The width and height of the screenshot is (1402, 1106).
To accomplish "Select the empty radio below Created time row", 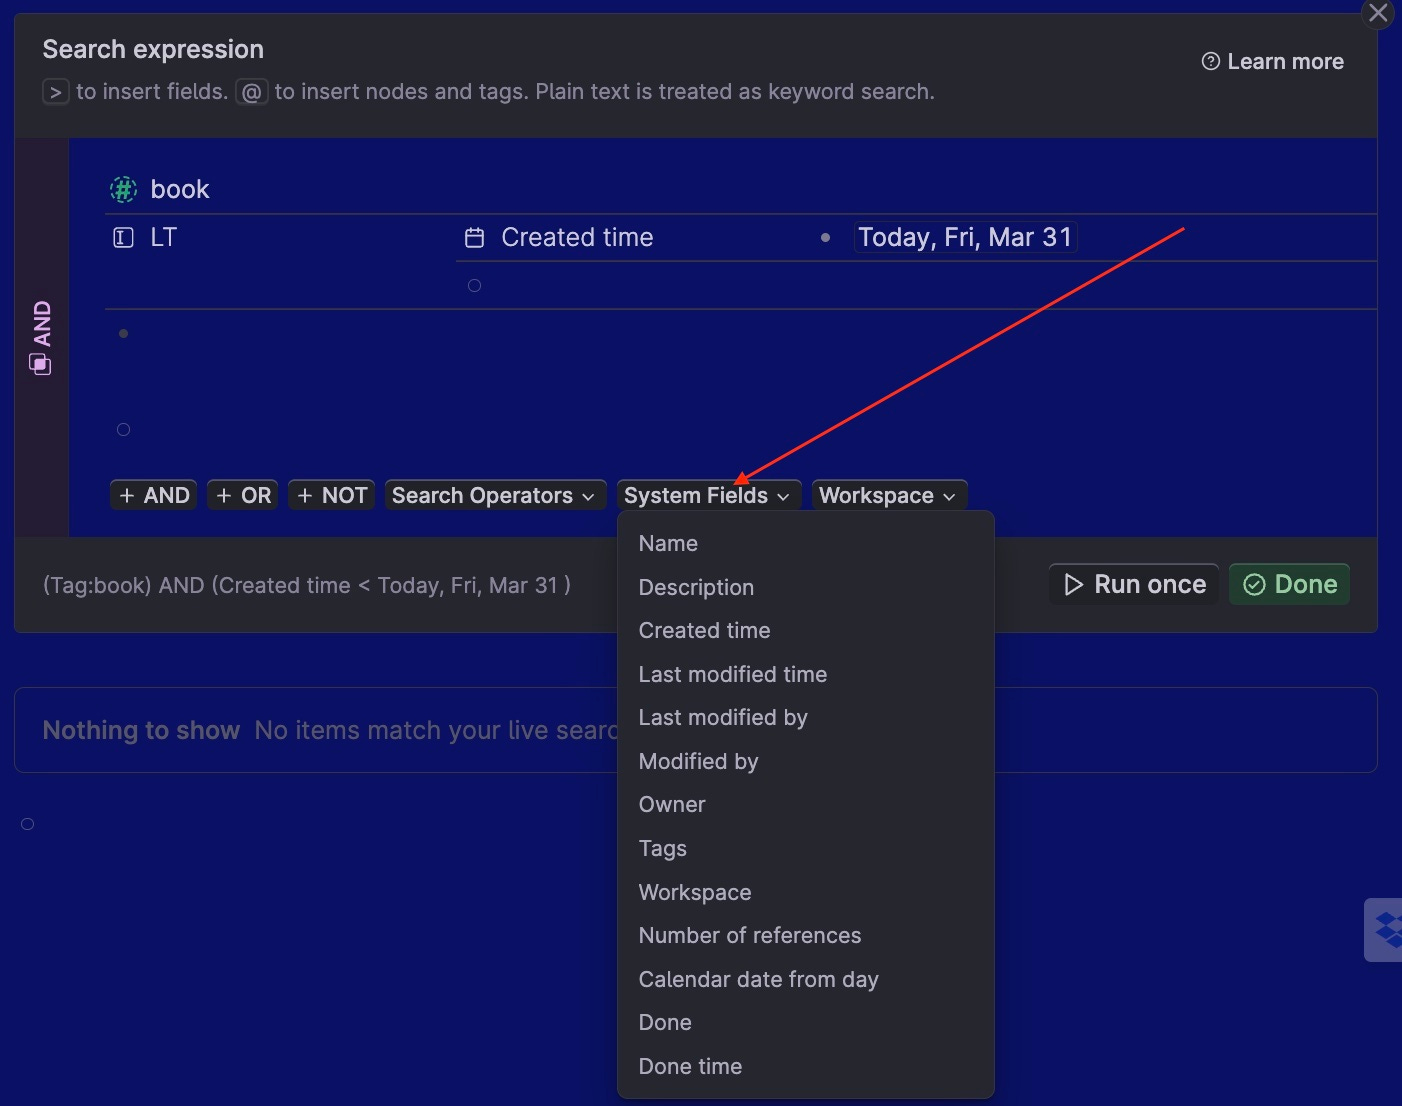I will 474,284.
